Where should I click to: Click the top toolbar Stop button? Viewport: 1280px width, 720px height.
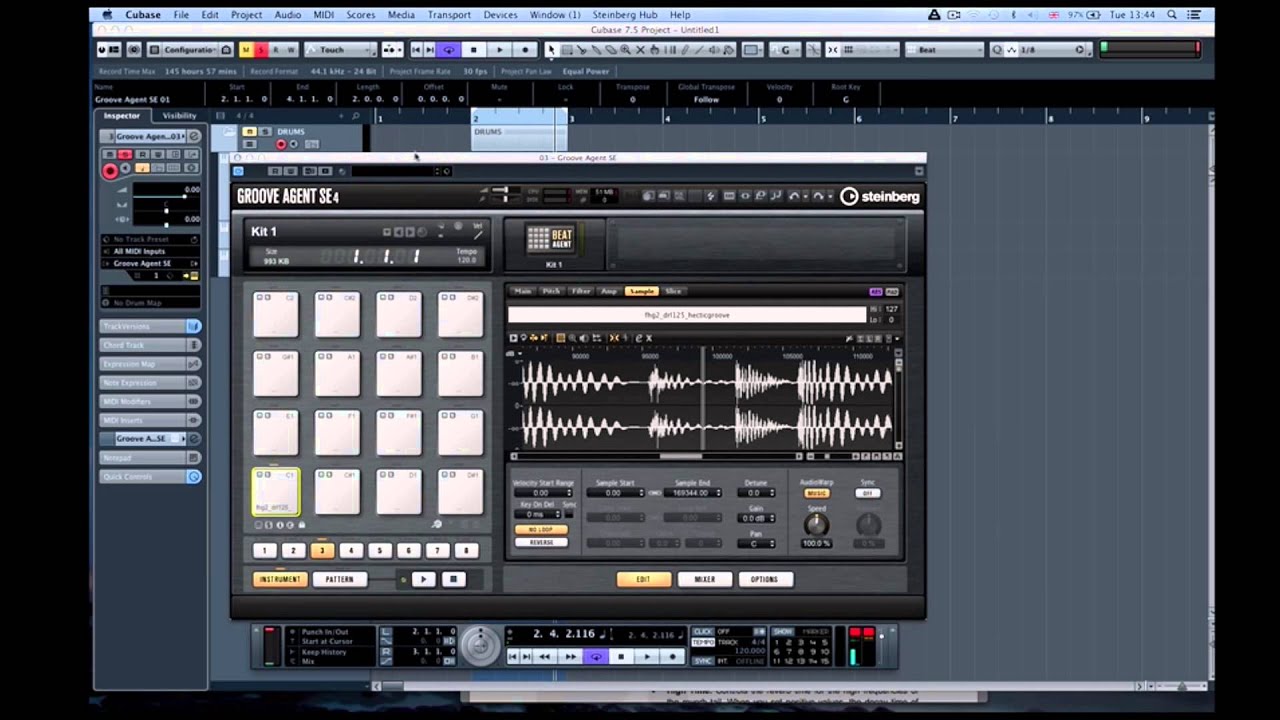(474, 50)
